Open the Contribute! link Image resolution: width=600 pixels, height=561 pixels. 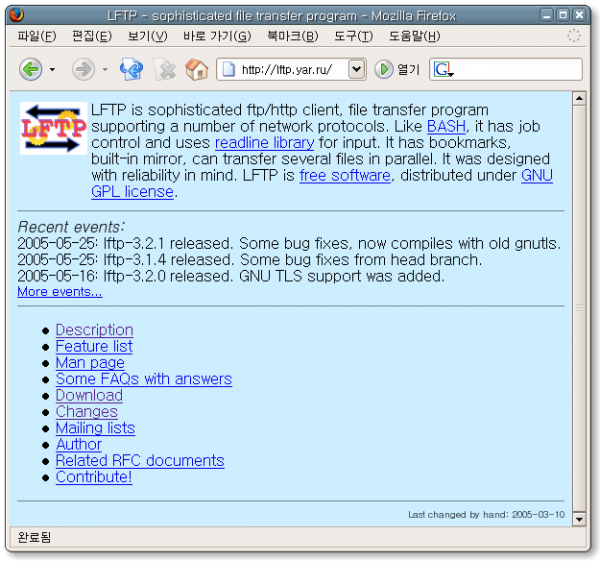94,477
